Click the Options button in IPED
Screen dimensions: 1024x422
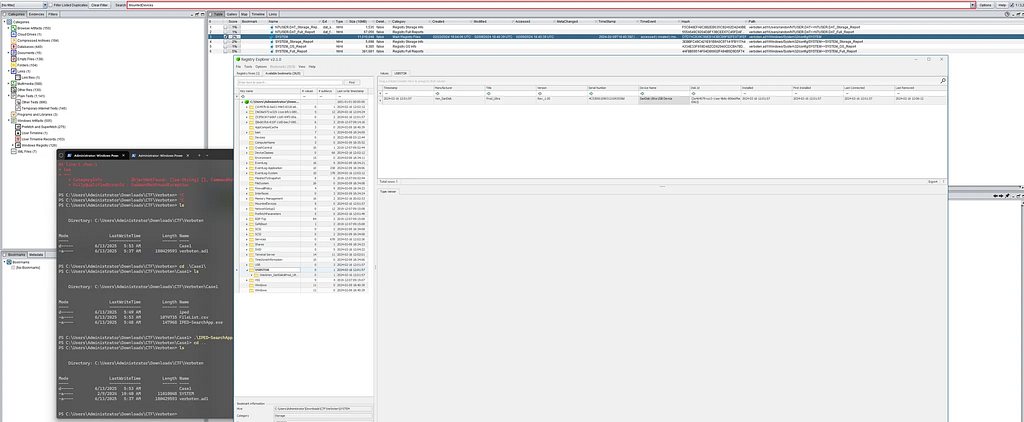pyautogui.click(x=985, y=5)
